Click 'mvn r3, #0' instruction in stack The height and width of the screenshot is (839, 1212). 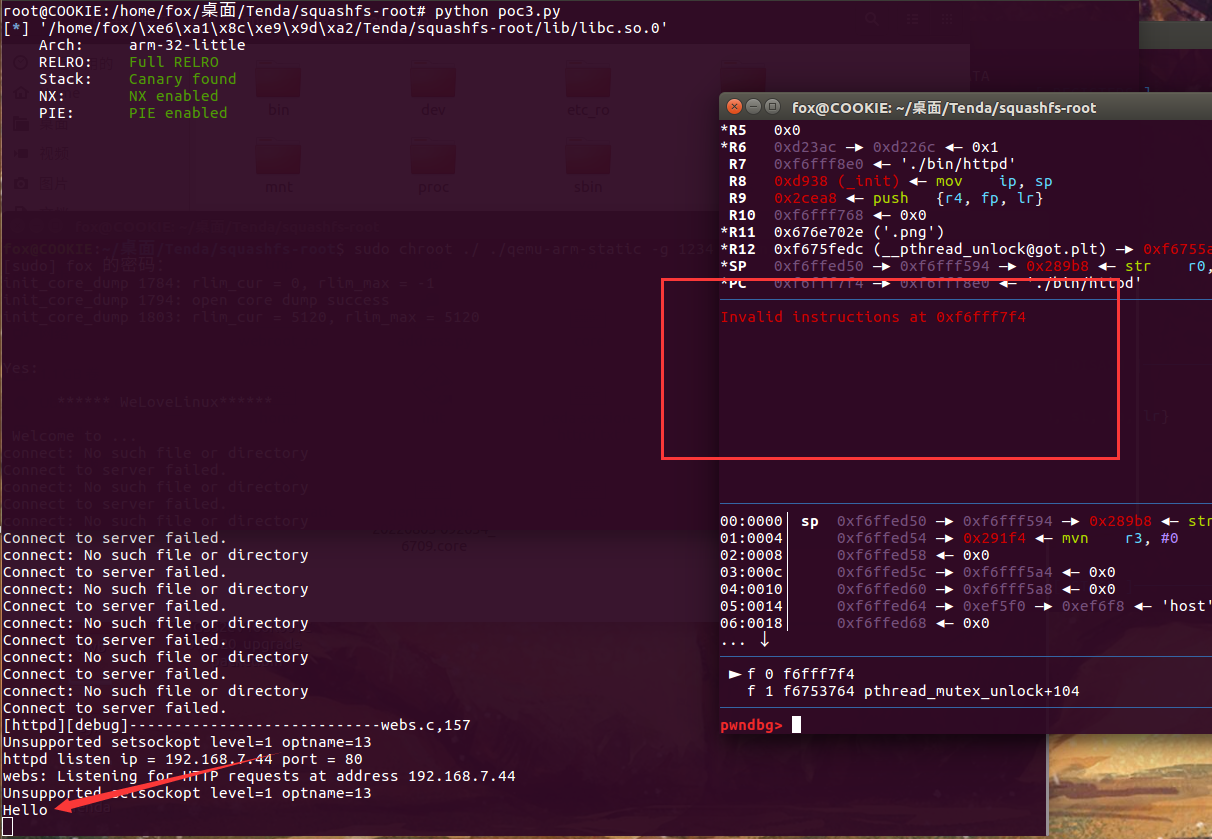(1121, 538)
